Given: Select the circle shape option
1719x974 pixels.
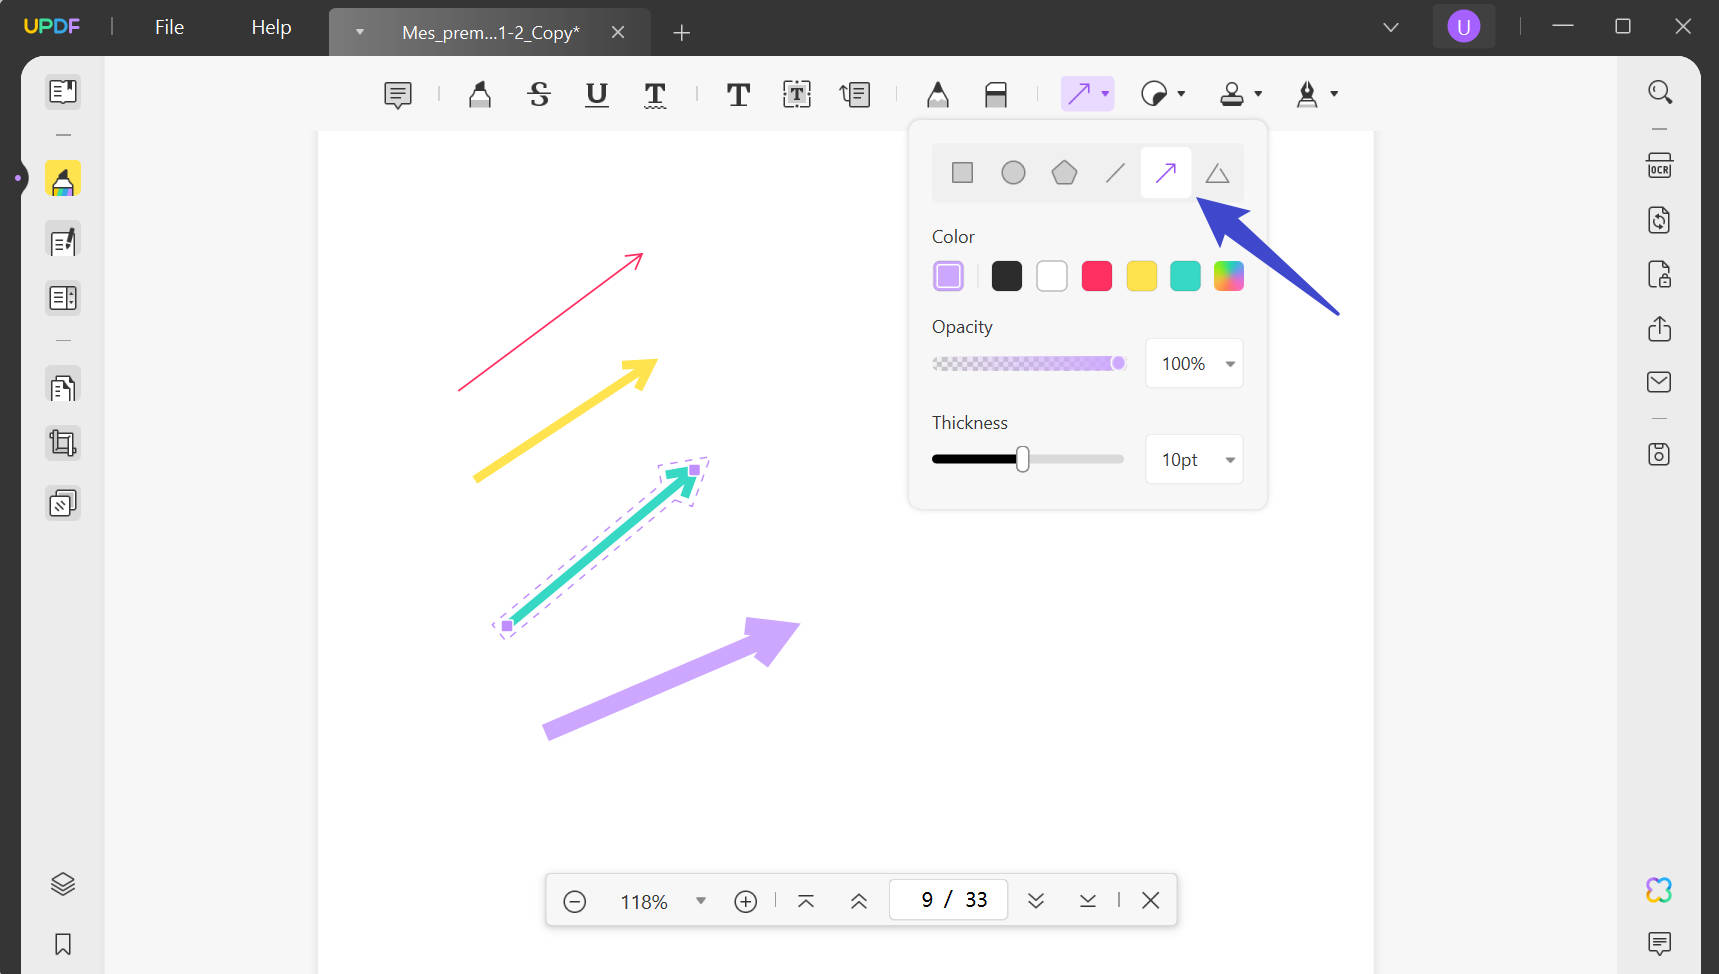Looking at the screenshot, I should 1013,172.
